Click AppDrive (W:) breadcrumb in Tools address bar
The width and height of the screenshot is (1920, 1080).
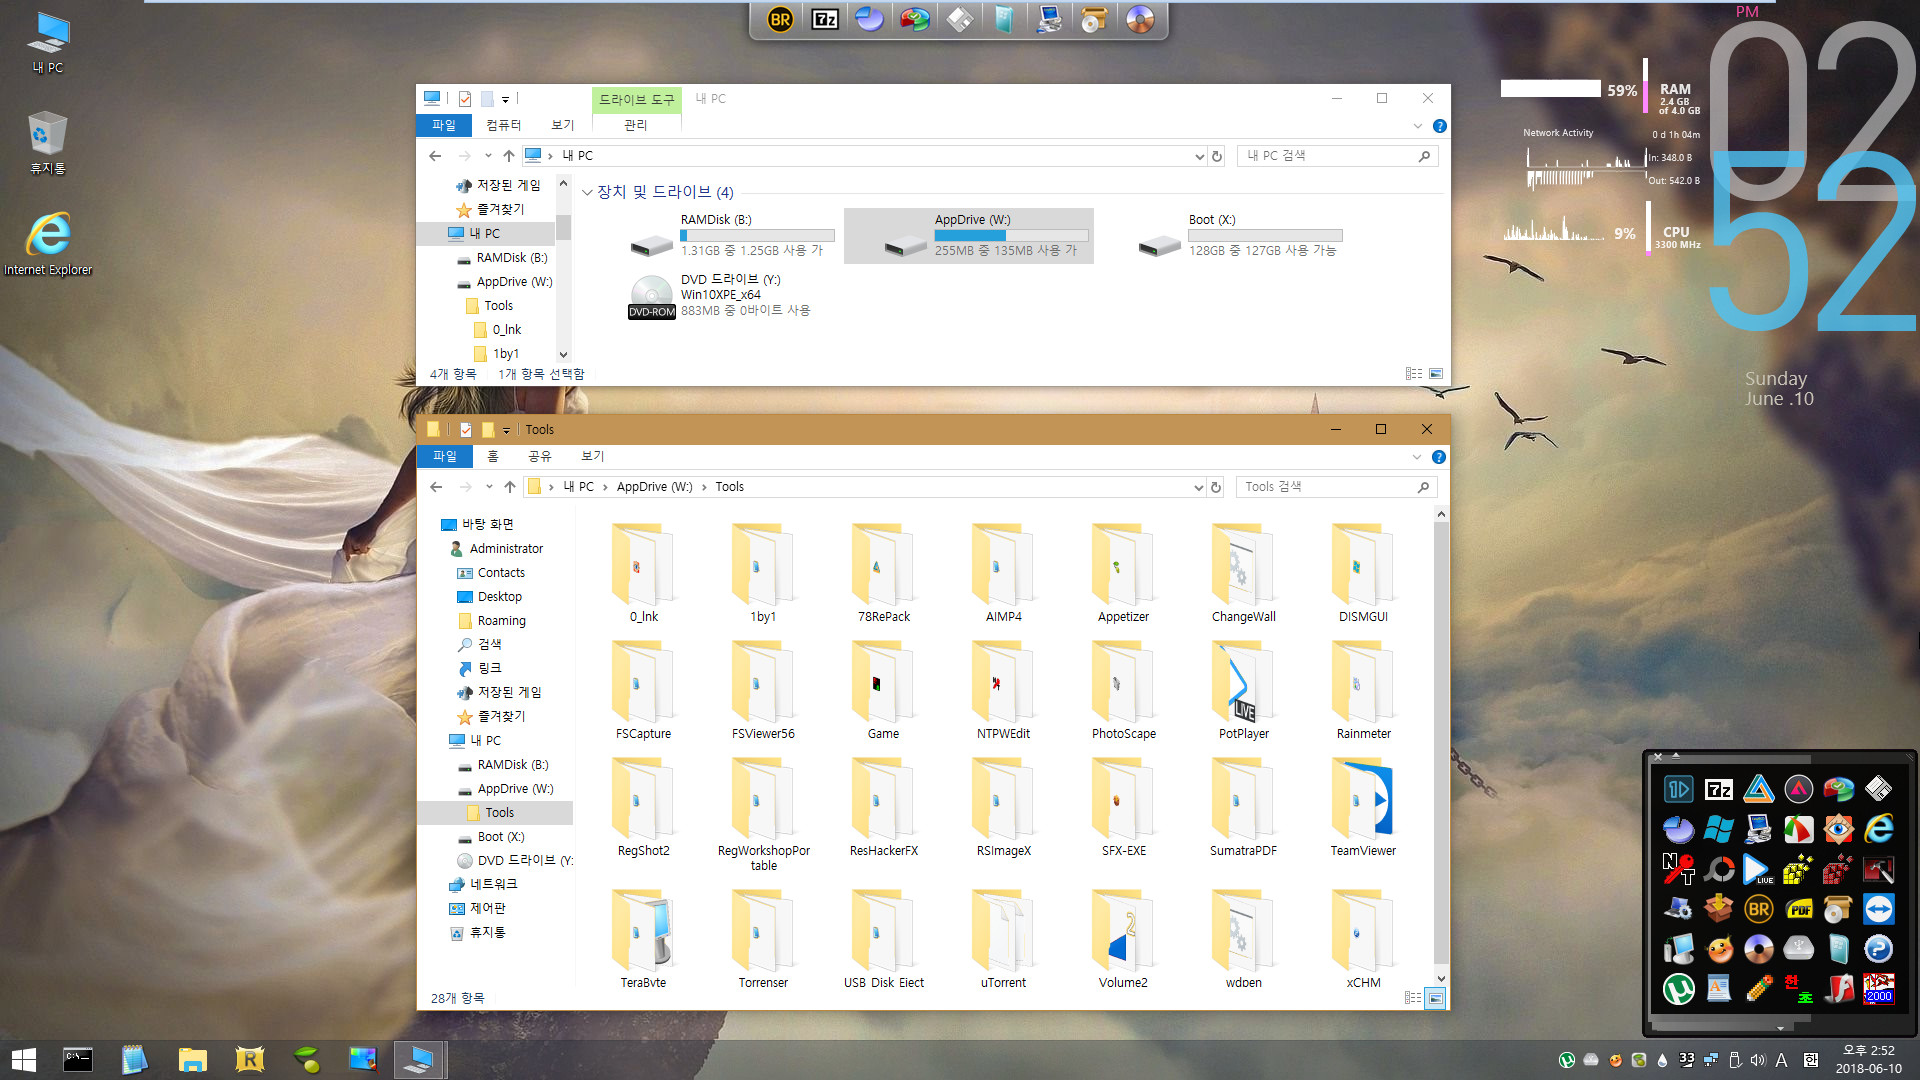coord(654,487)
